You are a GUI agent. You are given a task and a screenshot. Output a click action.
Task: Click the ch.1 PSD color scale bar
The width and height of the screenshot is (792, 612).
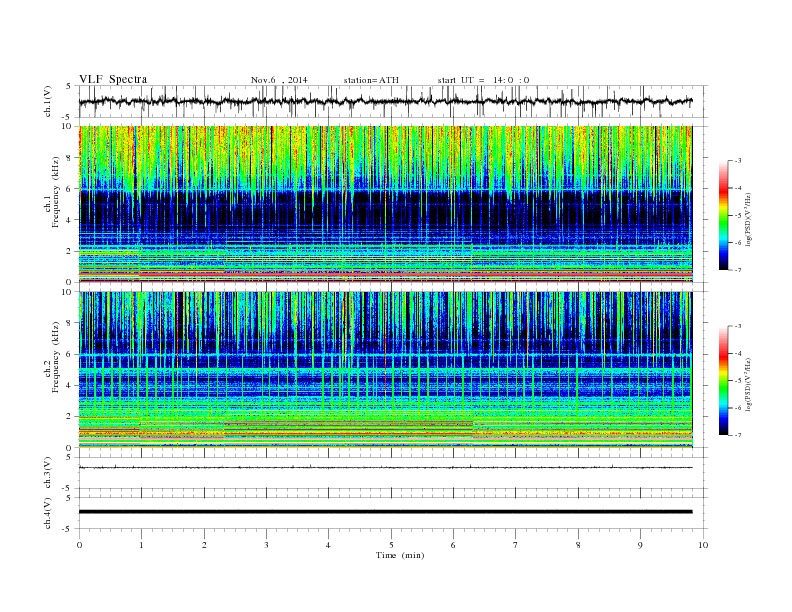[x=724, y=215]
